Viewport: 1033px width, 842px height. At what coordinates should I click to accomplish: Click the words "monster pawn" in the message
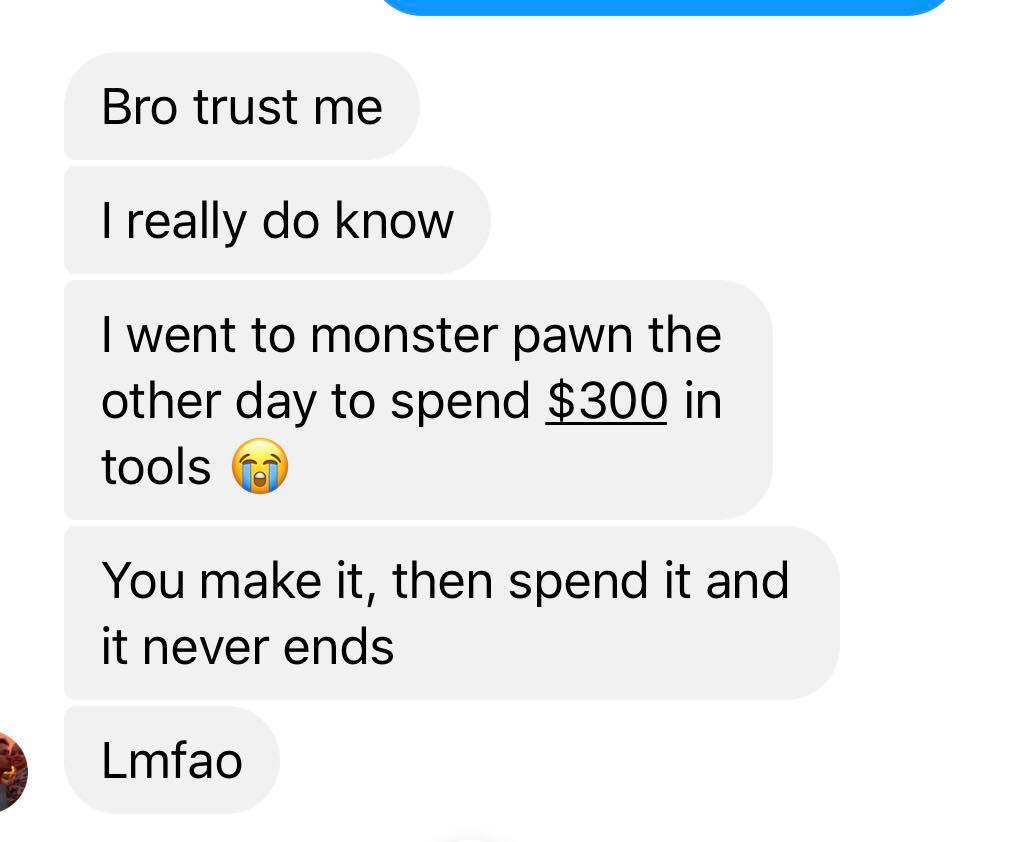tap(472, 337)
